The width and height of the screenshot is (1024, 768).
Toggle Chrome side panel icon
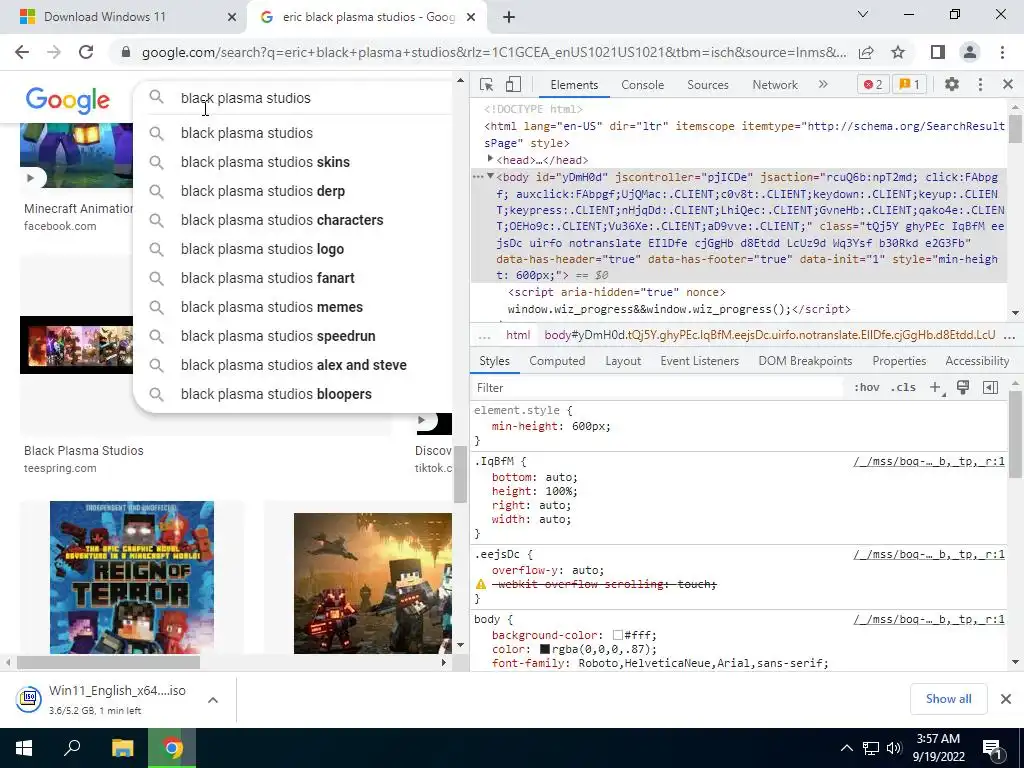[x=937, y=52]
